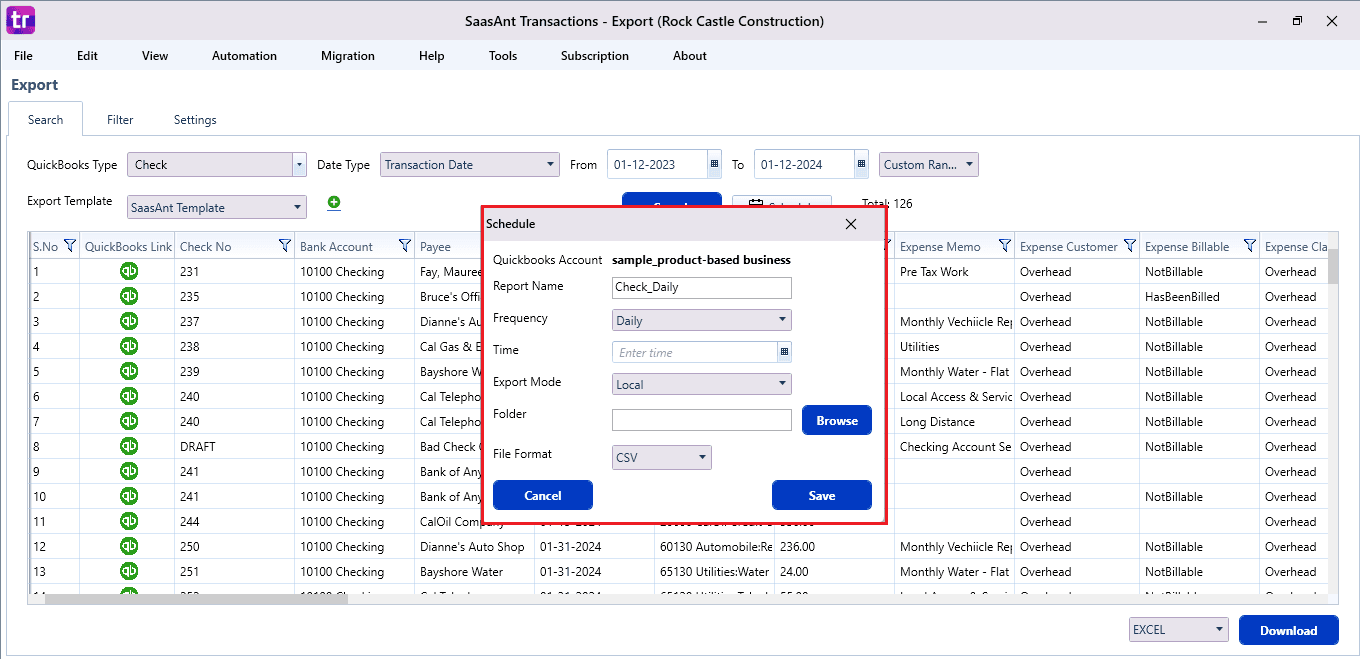Filter the Expense Customer column
This screenshot has width=1360, height=659.
click(x=1130, y=246)
